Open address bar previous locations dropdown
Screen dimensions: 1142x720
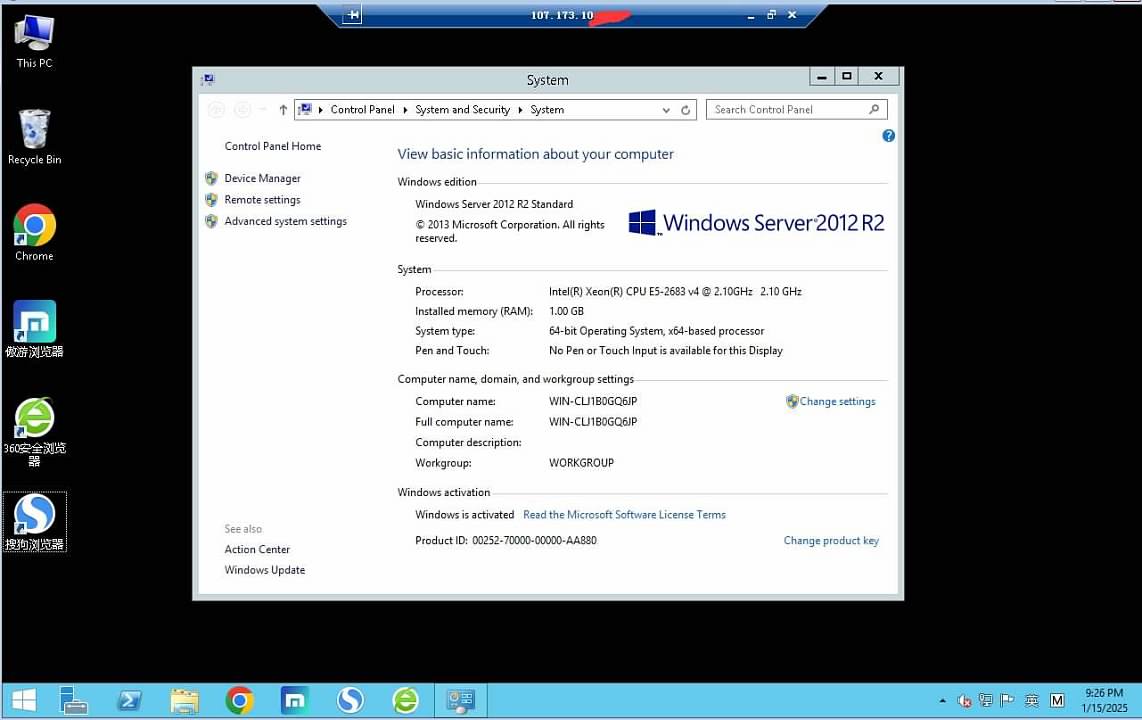tap(666, 110)
